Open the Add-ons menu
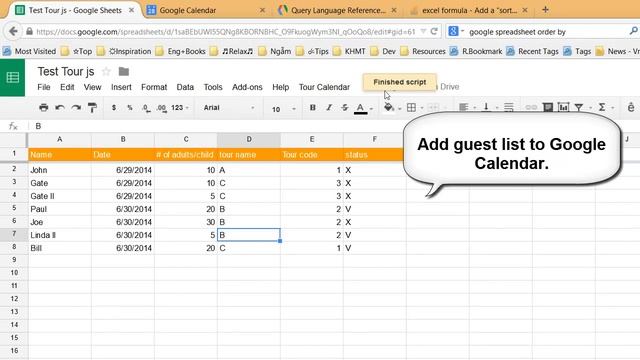 [247, 87]
